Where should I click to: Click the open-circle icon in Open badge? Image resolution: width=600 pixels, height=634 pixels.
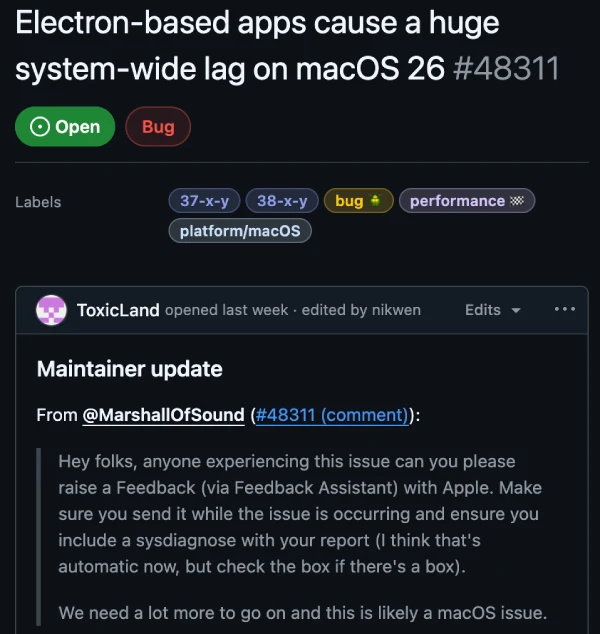[40, 127]
